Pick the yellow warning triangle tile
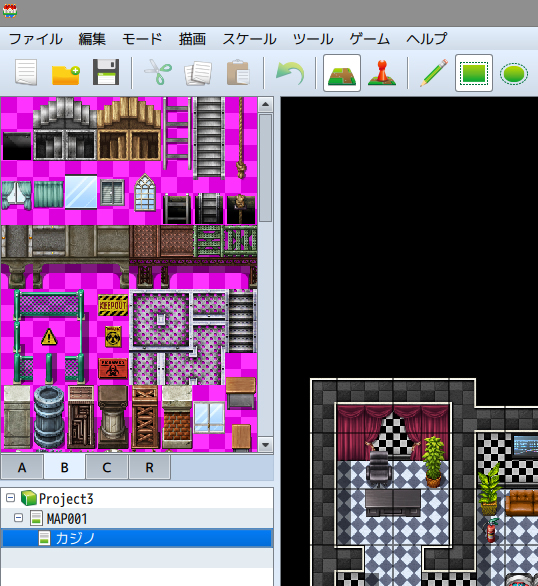 (49, 337)
